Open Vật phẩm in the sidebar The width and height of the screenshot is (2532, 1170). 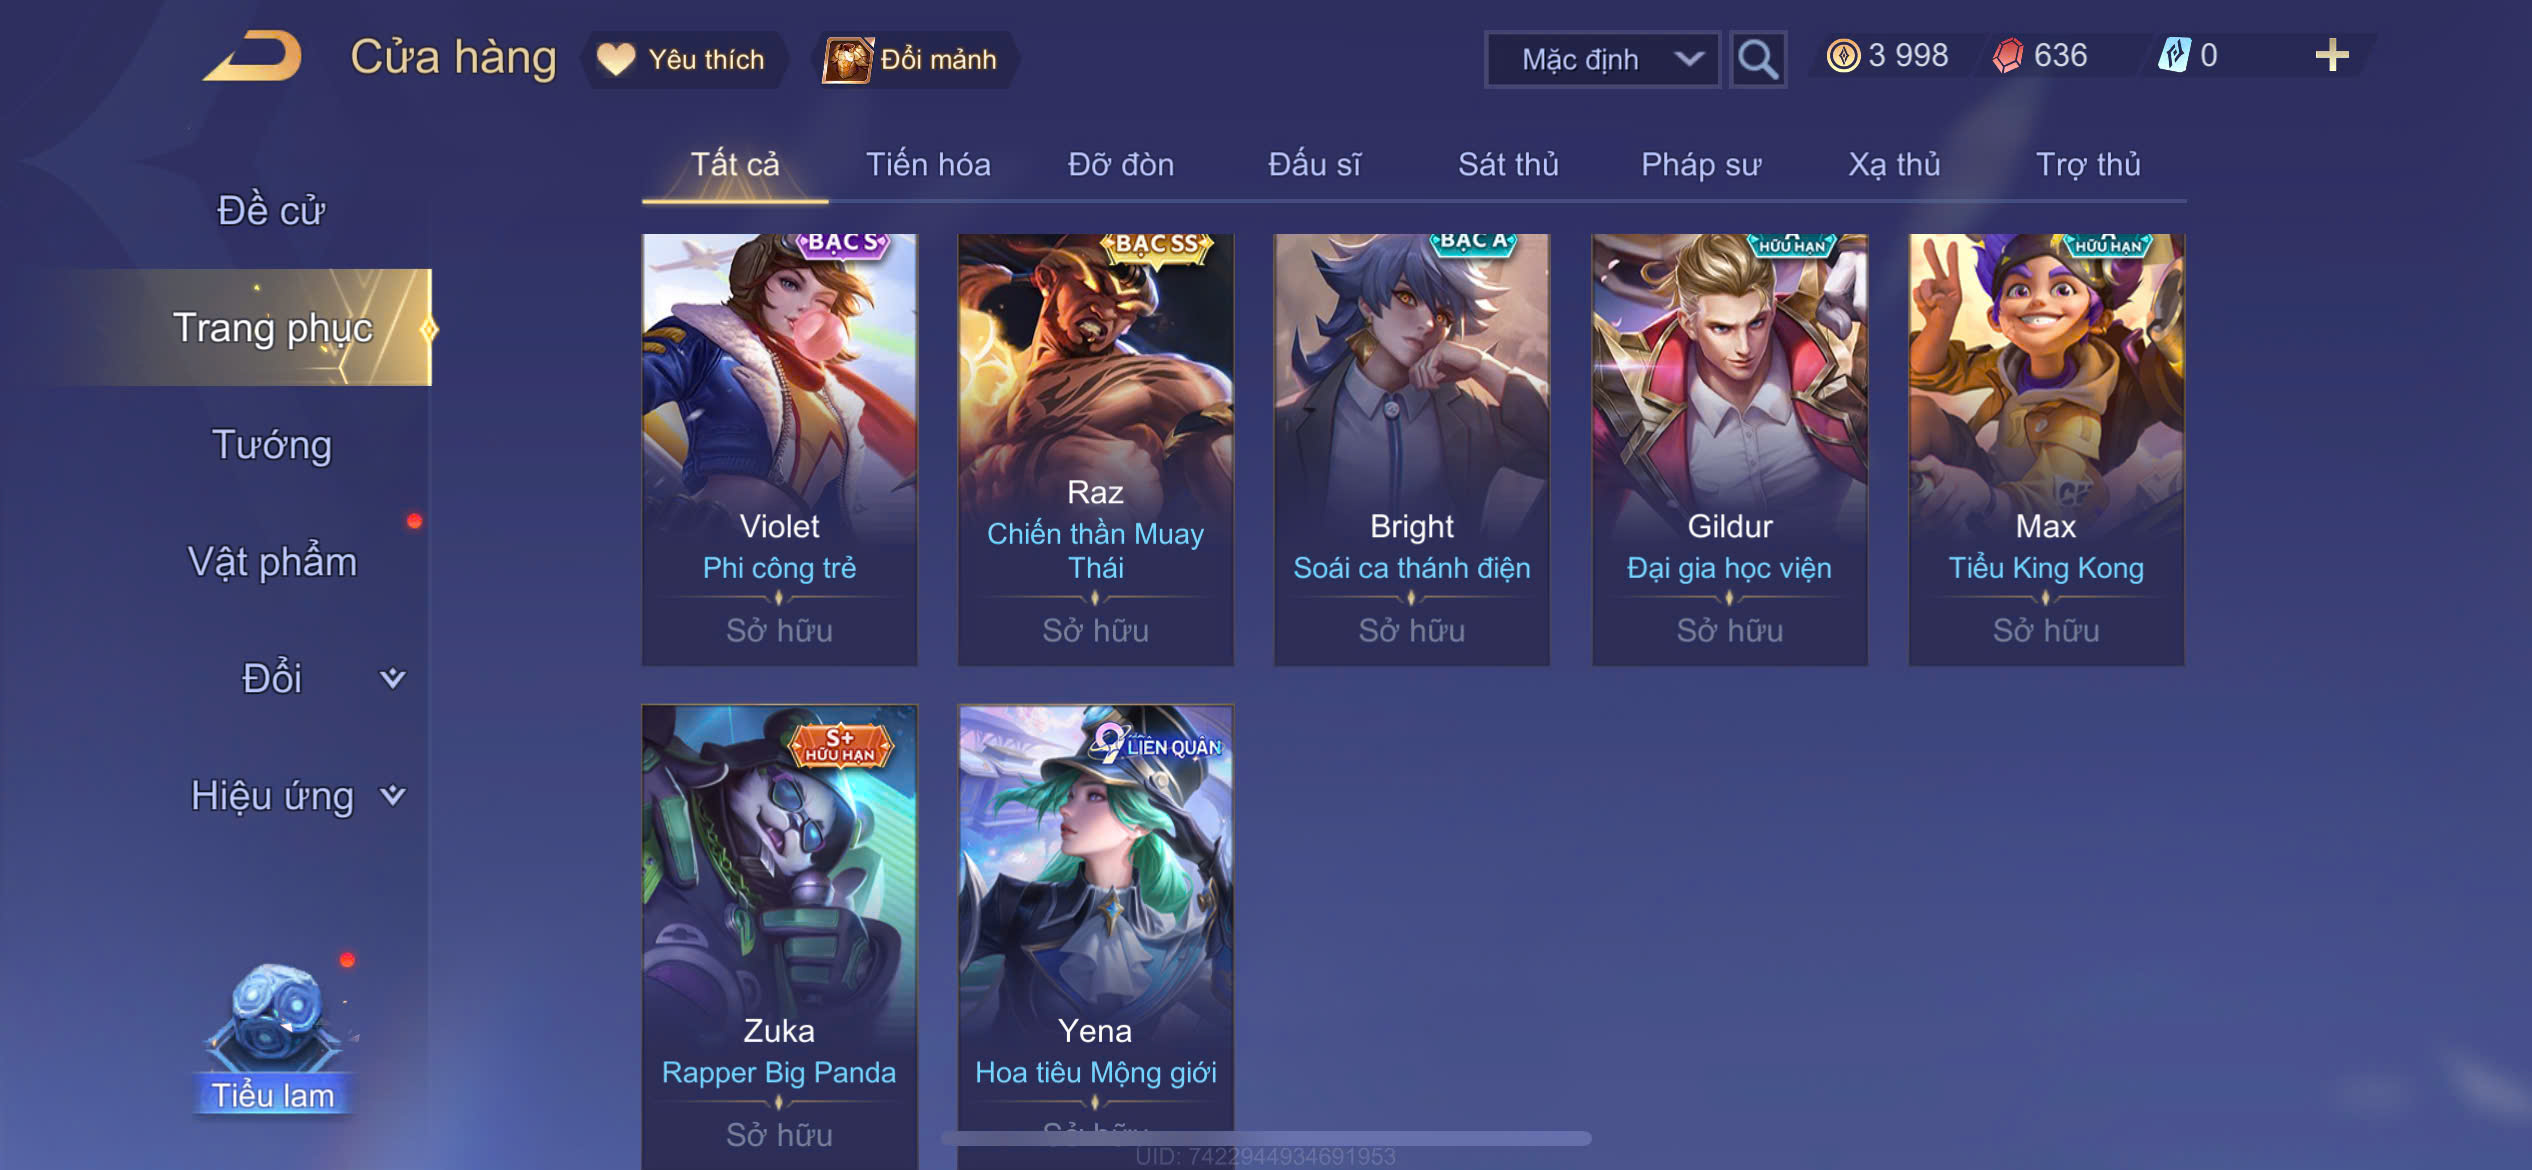(272, 561)
